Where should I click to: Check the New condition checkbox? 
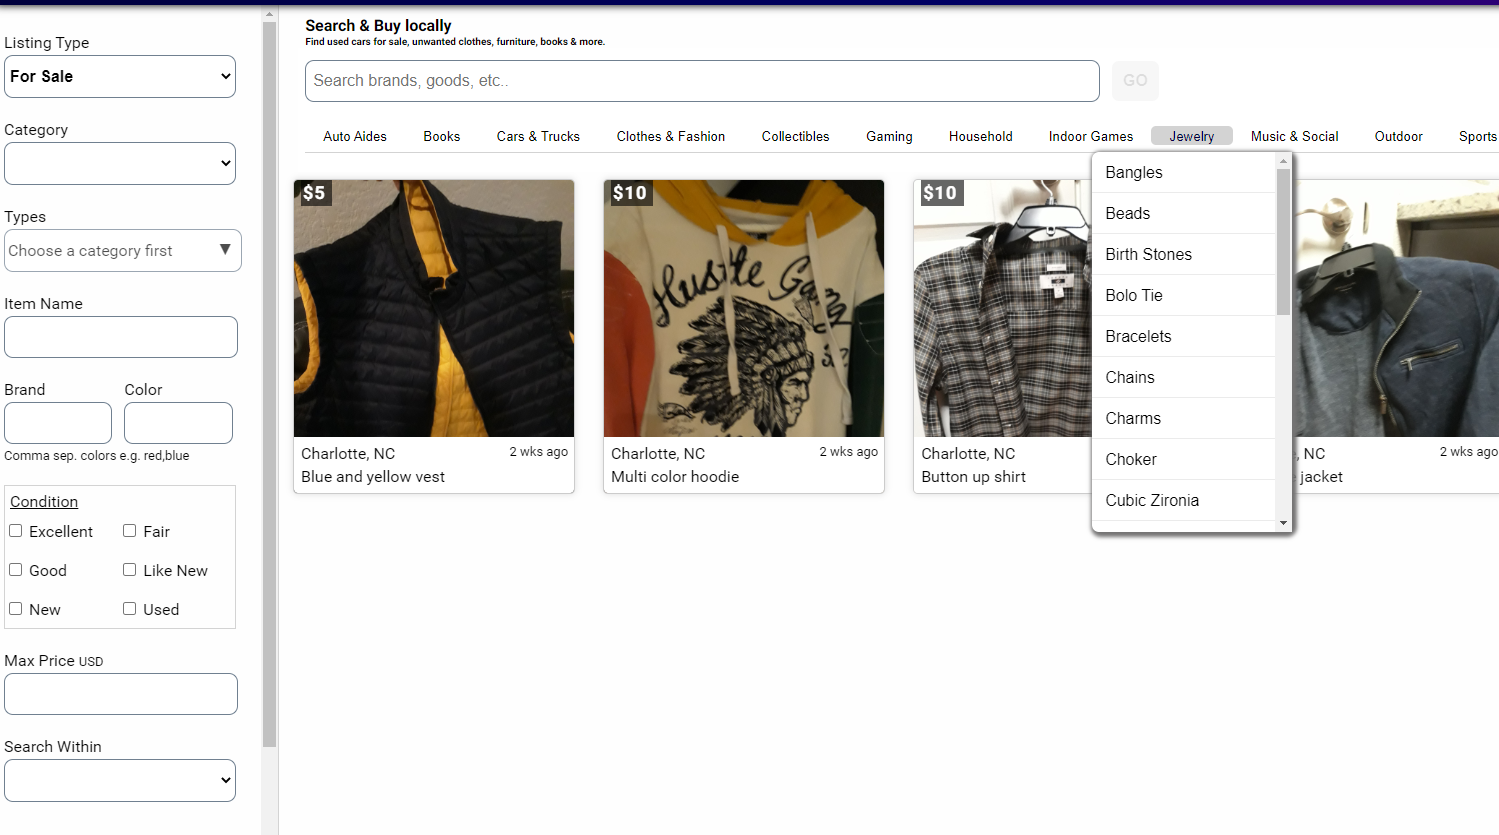click(x=16, y=609)
